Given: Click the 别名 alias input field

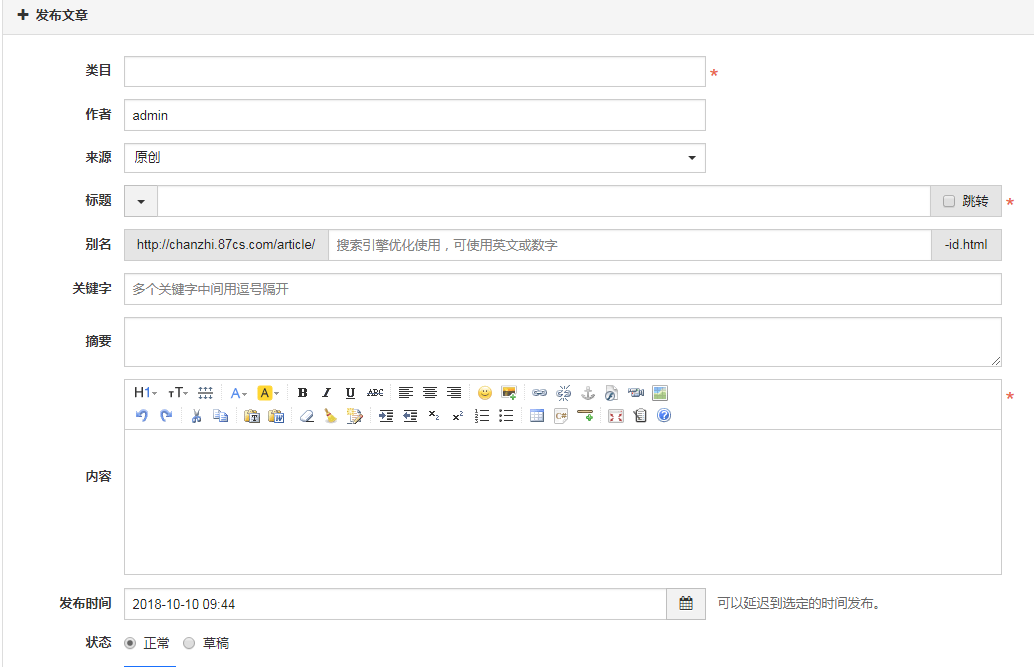Looking at the screenshot, I should click(630, 245).
